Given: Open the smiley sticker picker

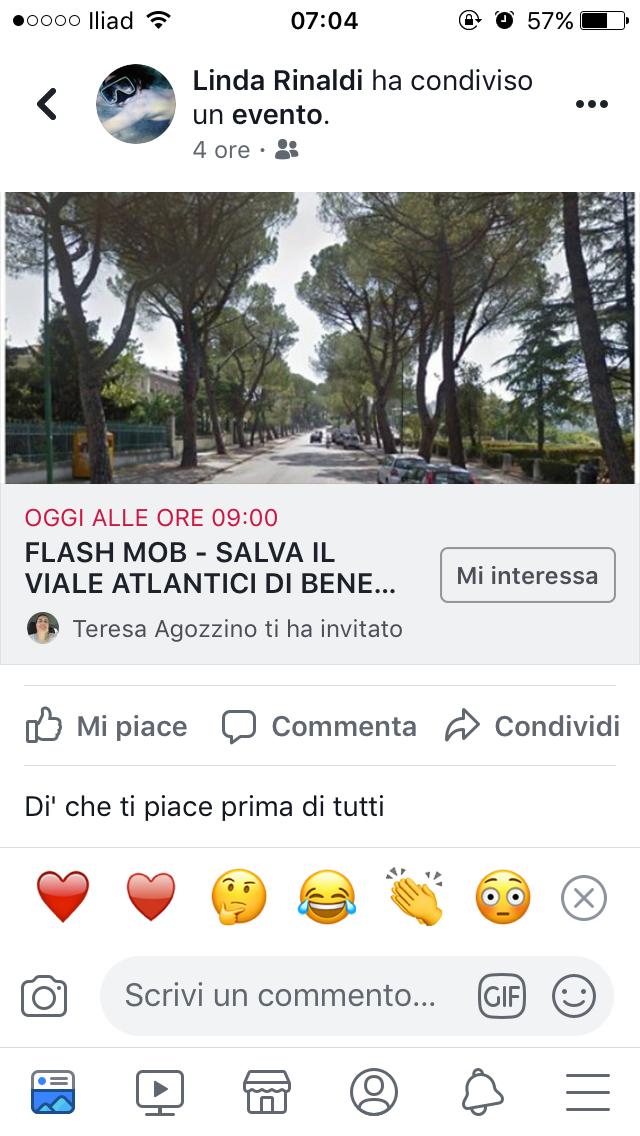Looking at the screenshot, I should click(574, 996).
